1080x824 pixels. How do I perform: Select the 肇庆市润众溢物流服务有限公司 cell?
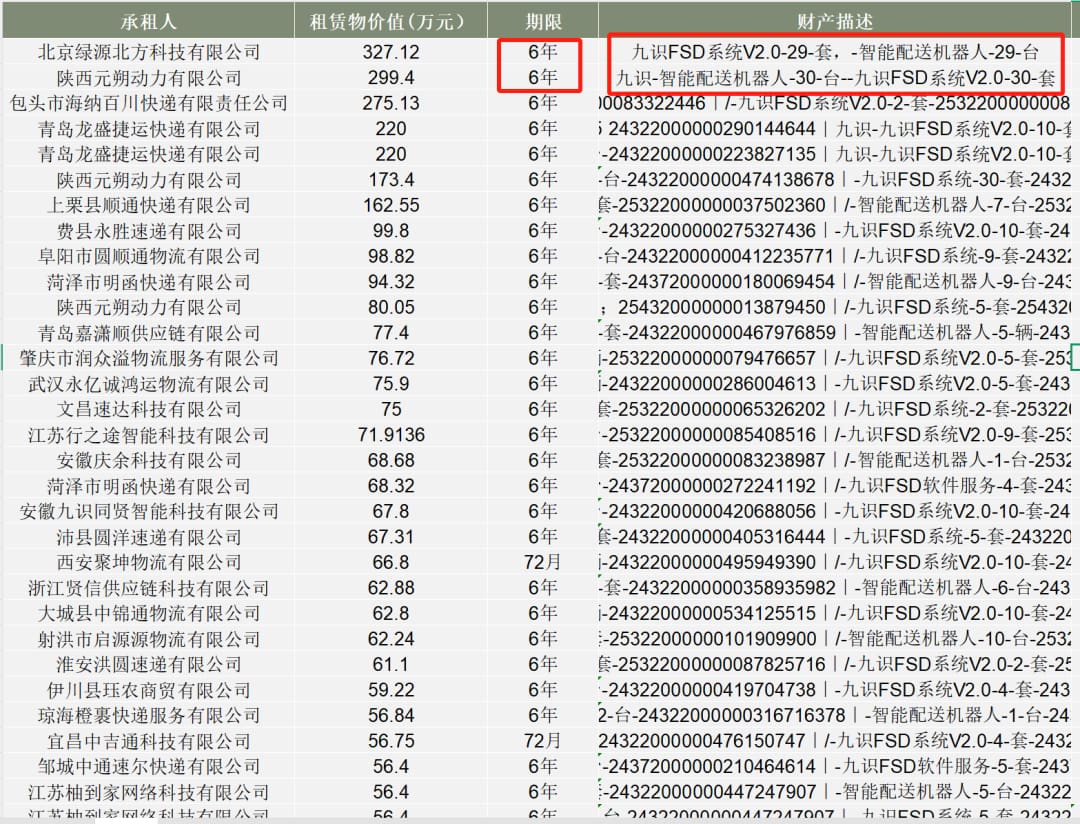coord(148,358)
